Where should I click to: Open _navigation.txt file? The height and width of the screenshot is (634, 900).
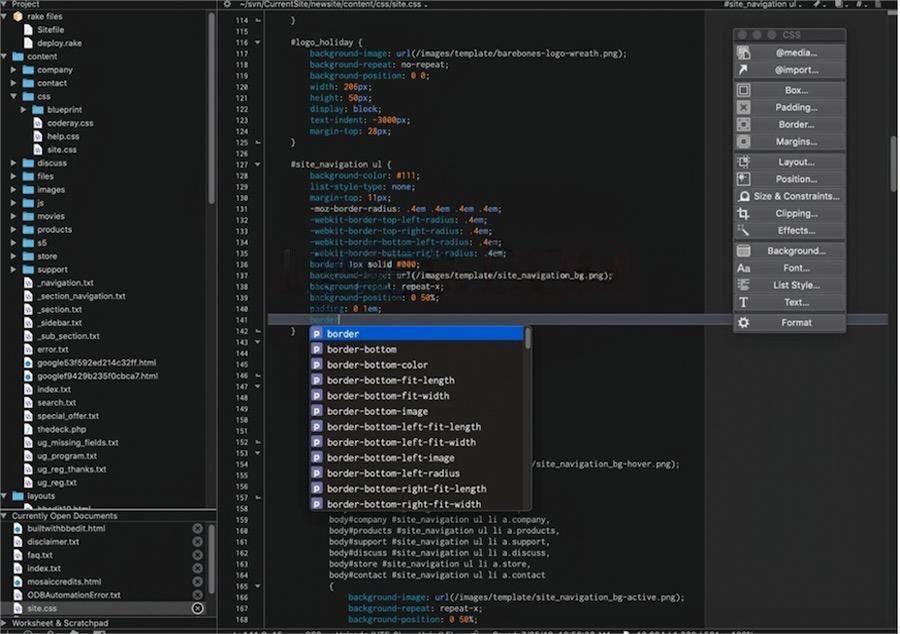(x=65, y=283)
